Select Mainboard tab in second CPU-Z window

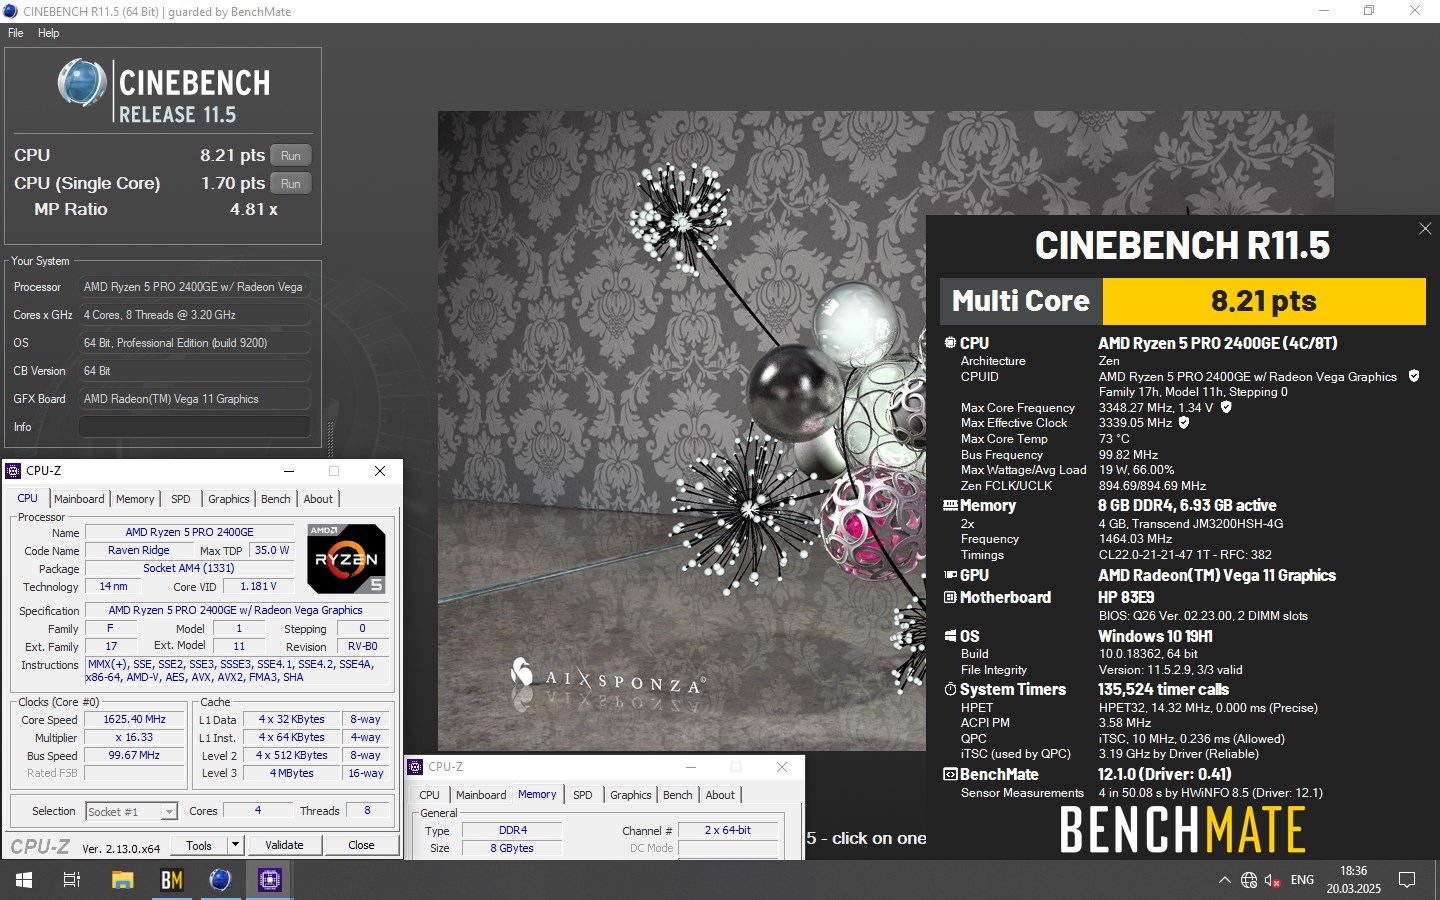point(481,795)
